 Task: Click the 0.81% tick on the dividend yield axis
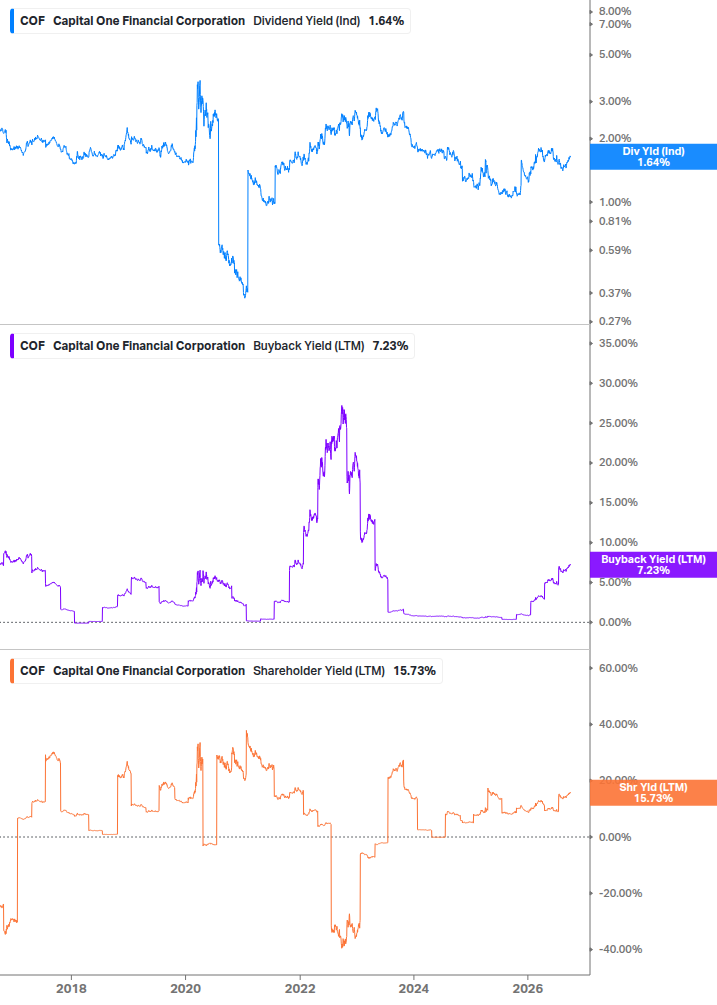(x=614, y=222)
